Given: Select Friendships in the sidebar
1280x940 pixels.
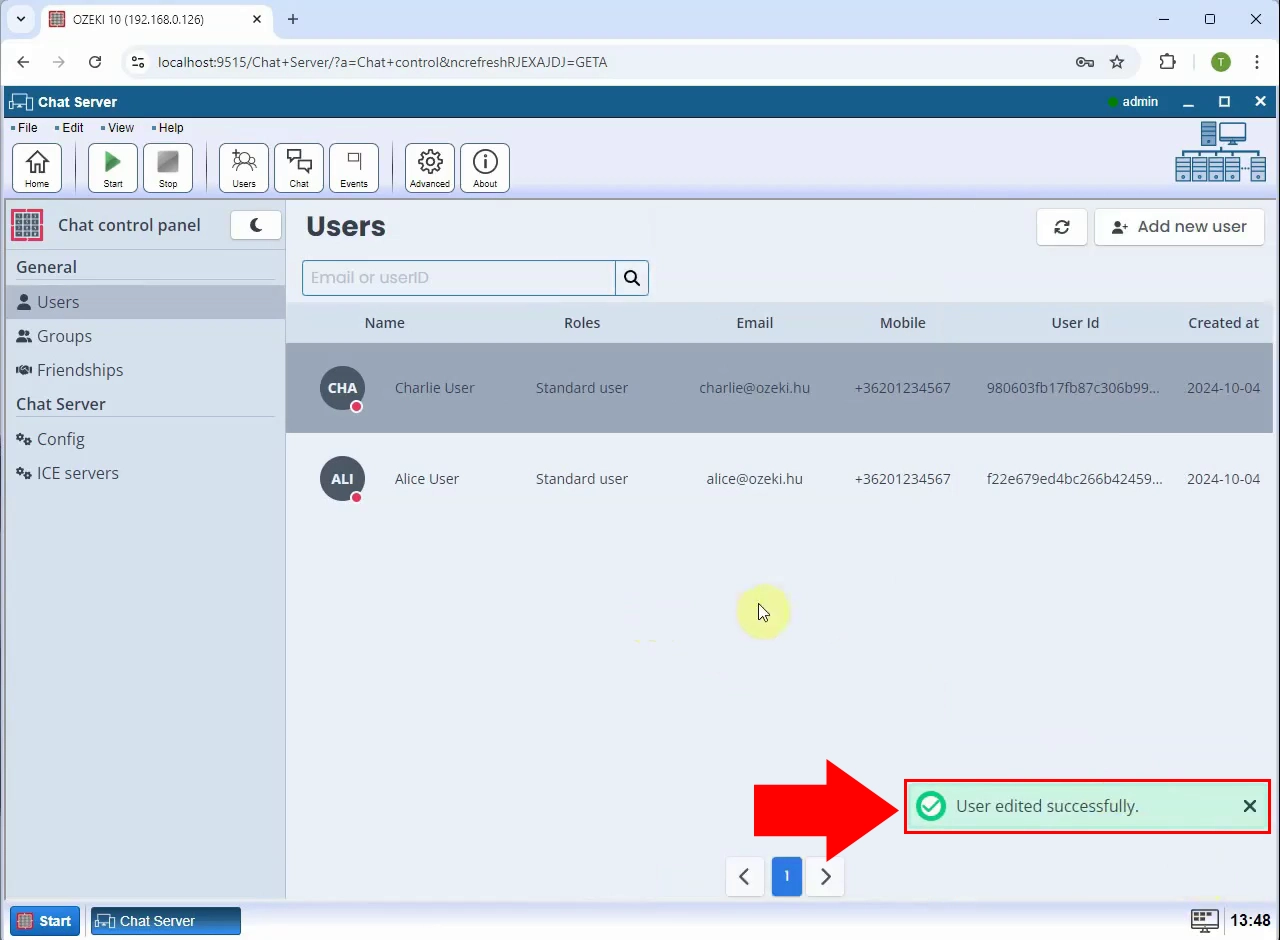Looking at the screenshot, I should pos(145,370).
